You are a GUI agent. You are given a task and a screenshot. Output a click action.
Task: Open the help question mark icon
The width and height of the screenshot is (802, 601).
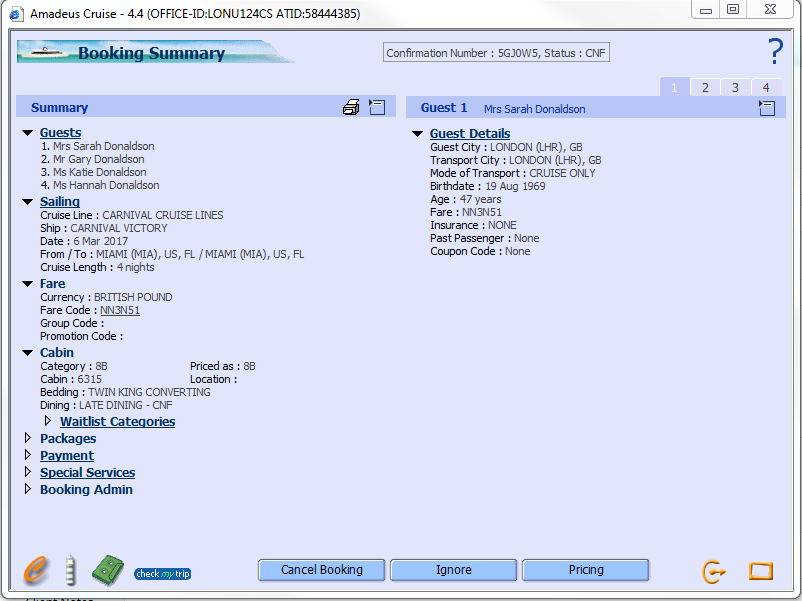(775, 51)
